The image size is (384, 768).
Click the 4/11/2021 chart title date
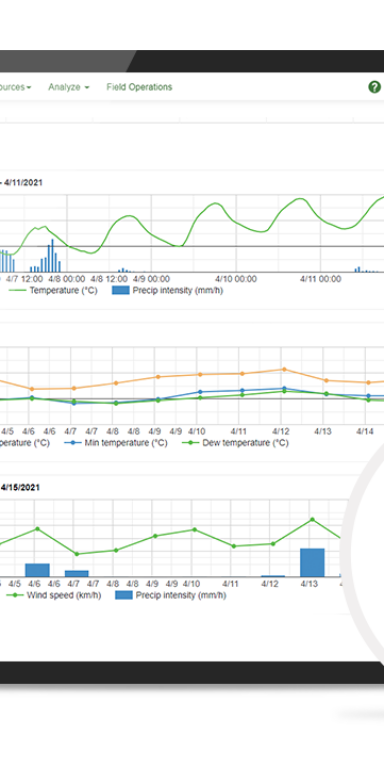24,183
